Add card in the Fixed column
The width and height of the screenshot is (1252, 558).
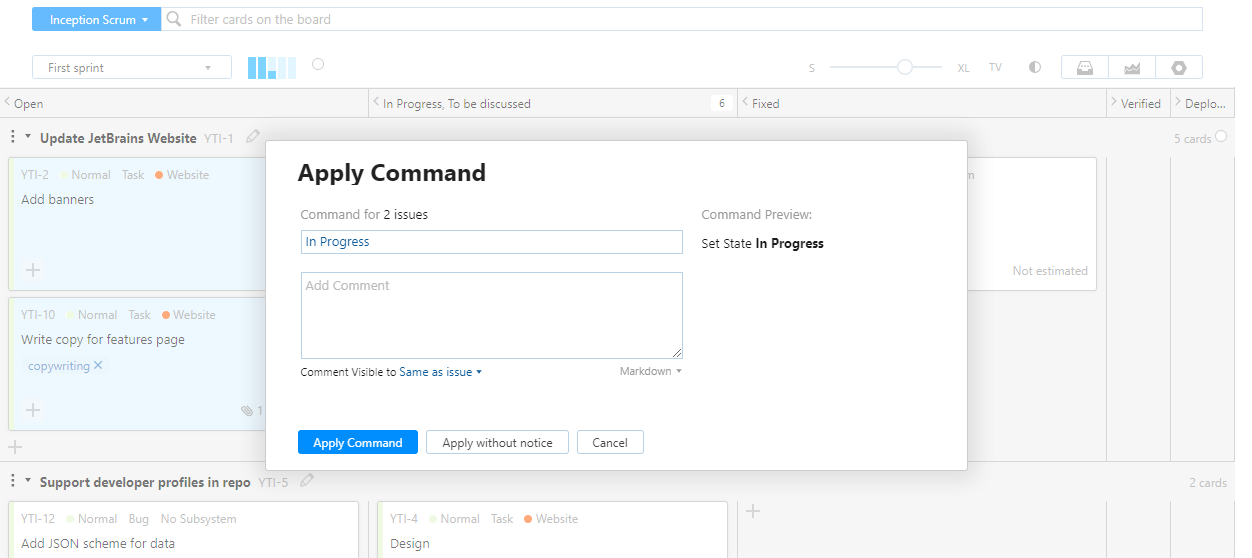point(753,511)
